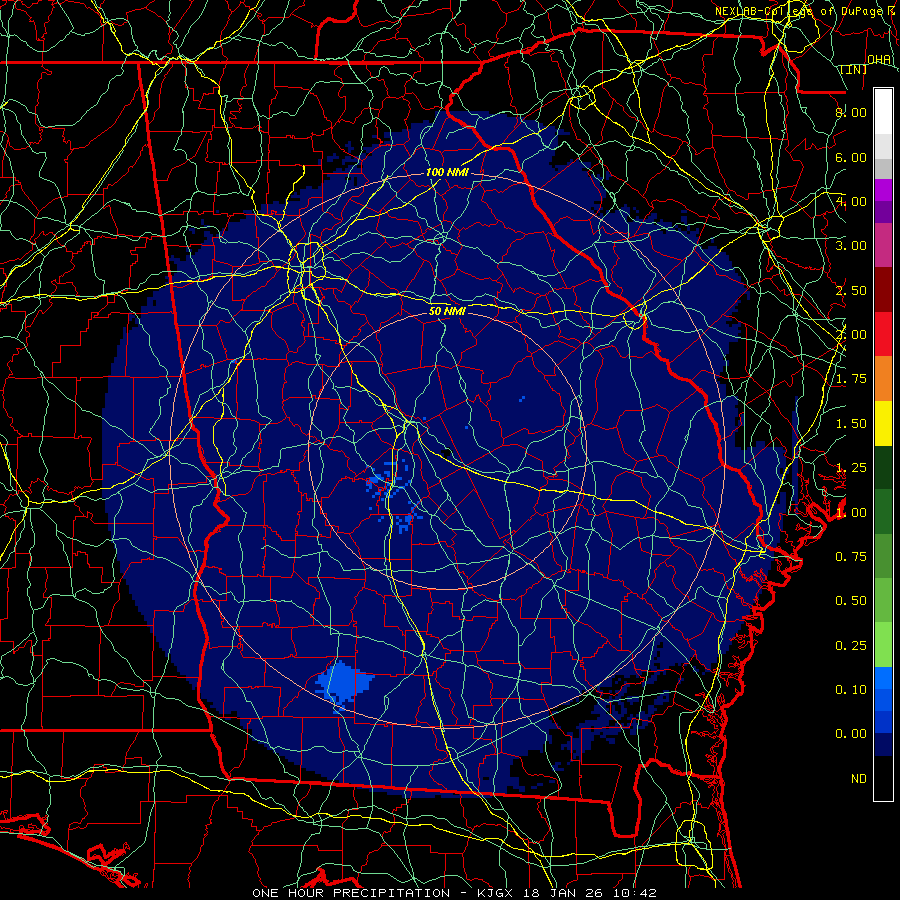The image size is (900, 900).
Task: Click the KJGX radar site identifier
Action: coord(494,893)
